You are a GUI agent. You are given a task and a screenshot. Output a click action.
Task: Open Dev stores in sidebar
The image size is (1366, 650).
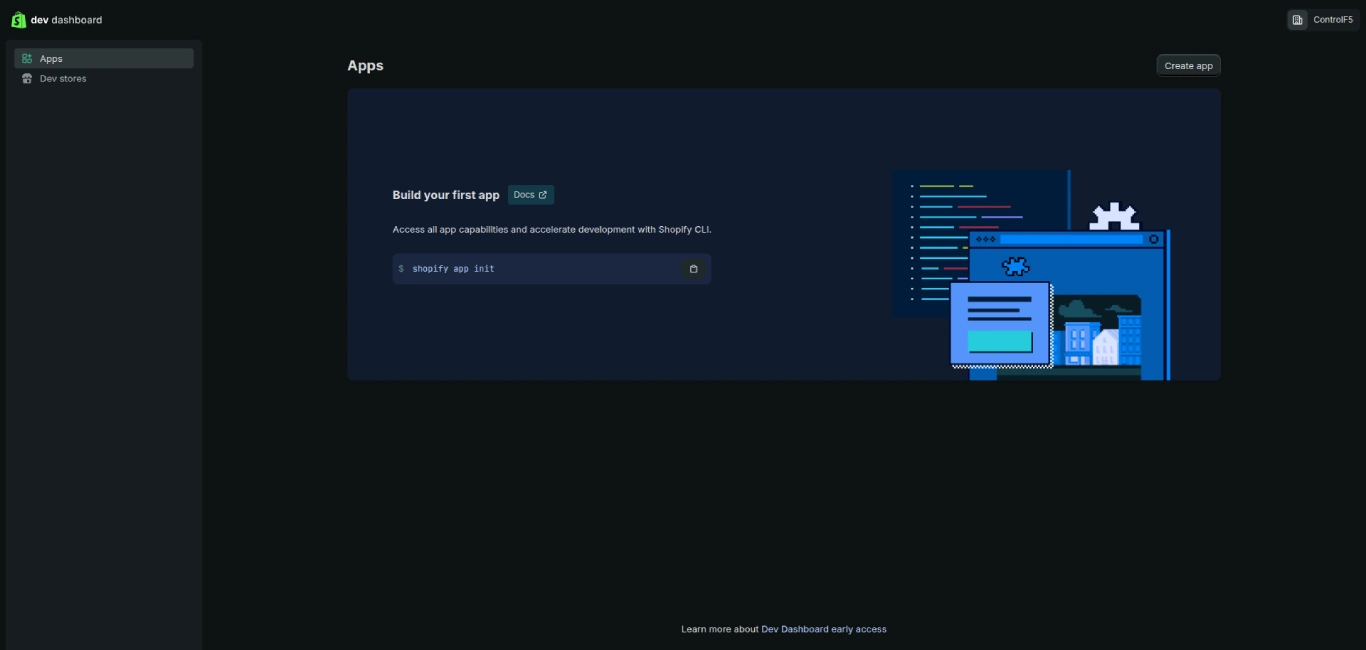coord(104,78)
